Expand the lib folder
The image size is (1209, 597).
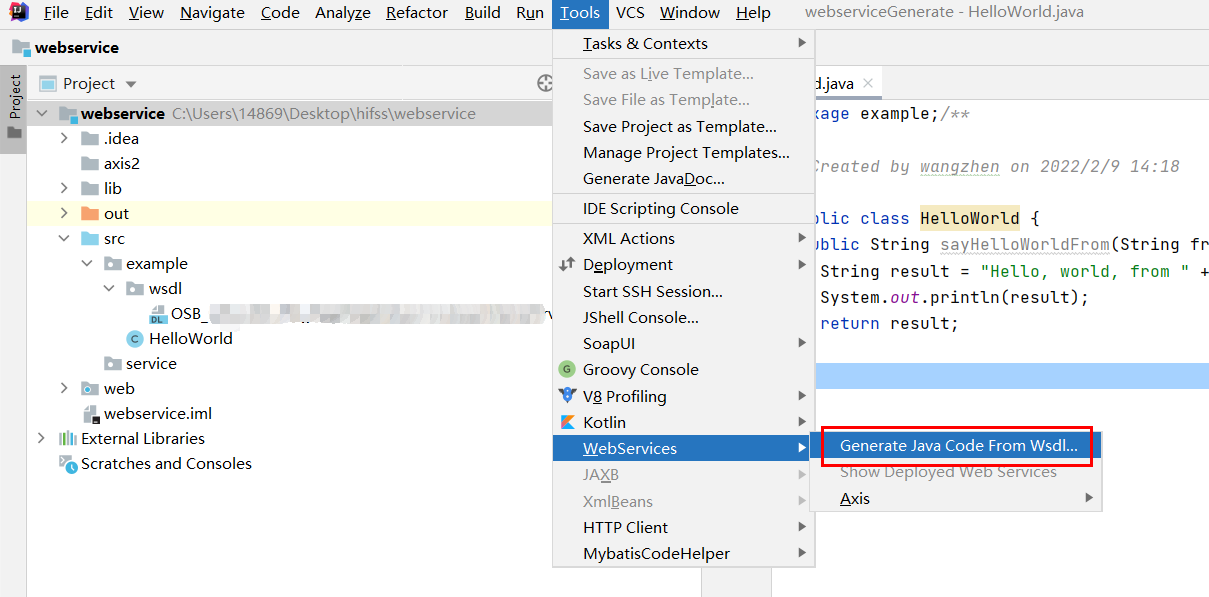click(x=65, y=189)
